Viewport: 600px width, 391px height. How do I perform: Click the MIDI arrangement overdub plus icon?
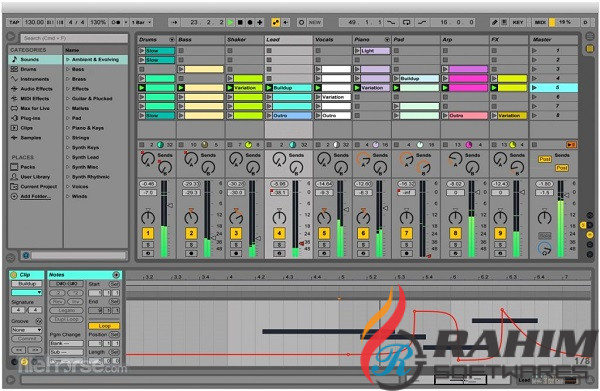[x=260, y=23]
